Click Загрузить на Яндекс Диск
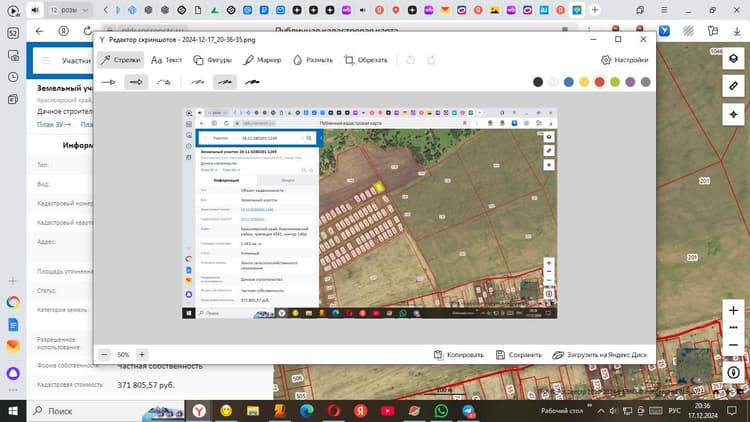This screenshot has height=422, width=750. click(600, 355)
